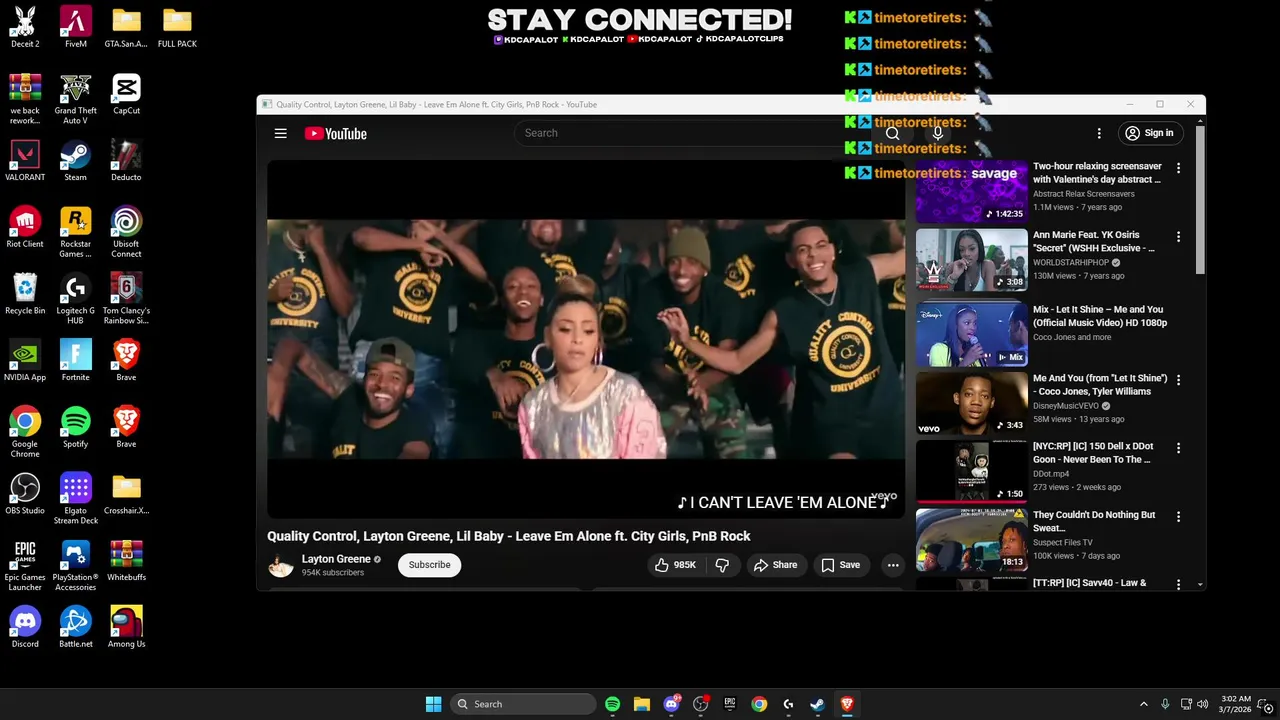Select the Logitech G HUB desktop icon
Viewport: 1280px width, 720px height.
pos(76,299)
